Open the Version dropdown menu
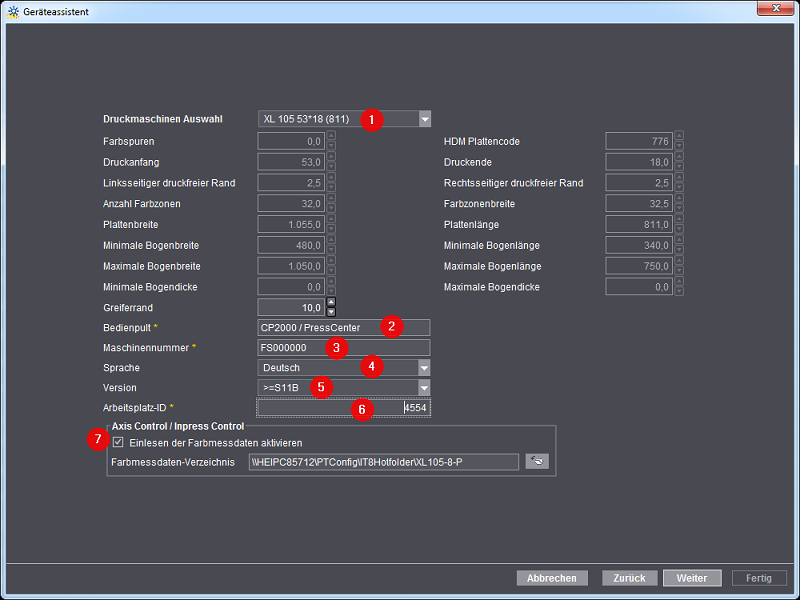Image resolution: width=800 pixels, height=600 pixels. tap(424, 387)
